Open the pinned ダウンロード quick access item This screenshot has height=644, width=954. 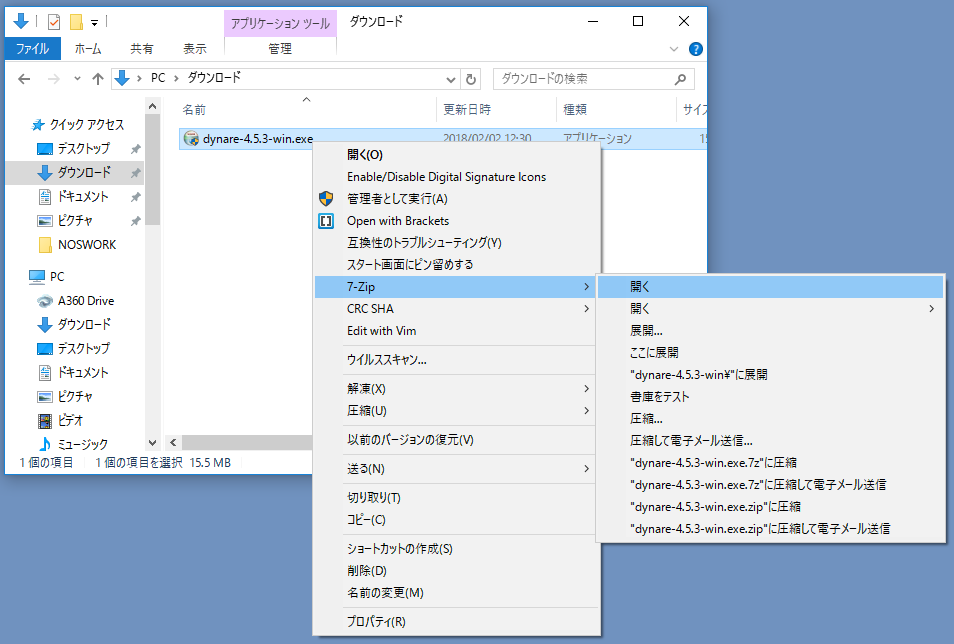[x=83, y=172]
